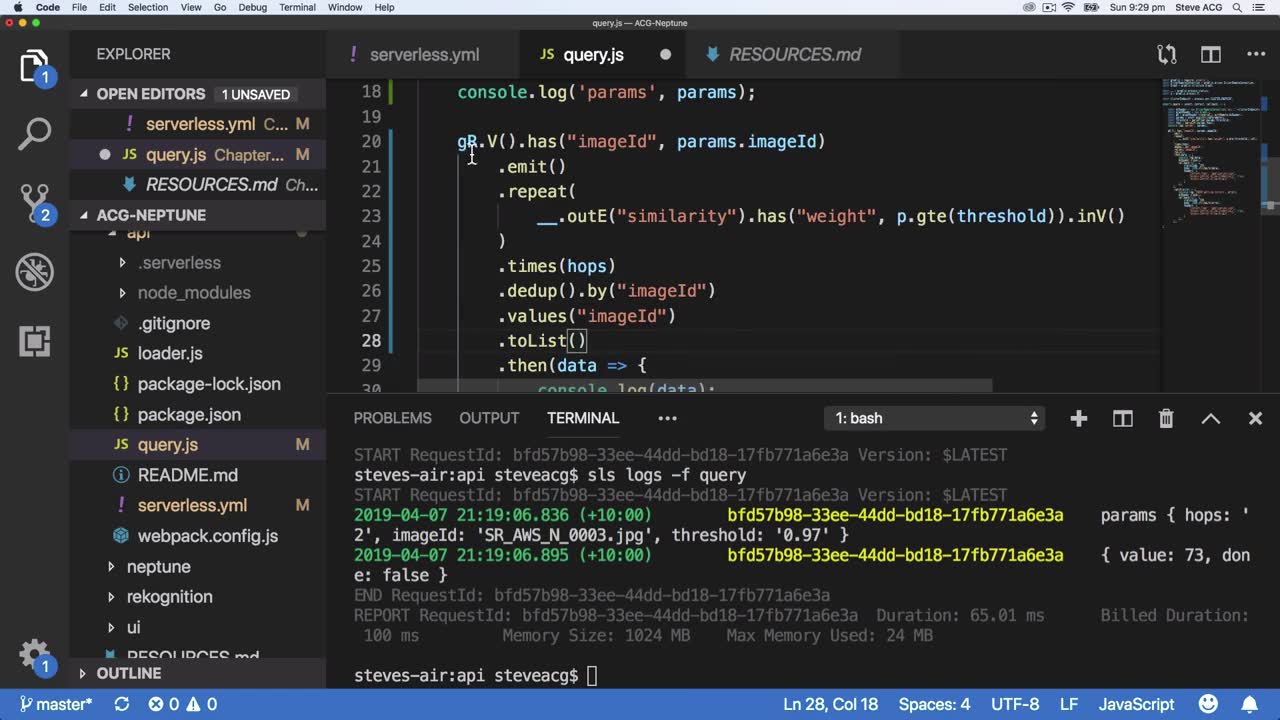The height and width of the screenshot is (720, 1280).
Task: Collapse the OPEN EDITORS section
Action: coord(150,94)
